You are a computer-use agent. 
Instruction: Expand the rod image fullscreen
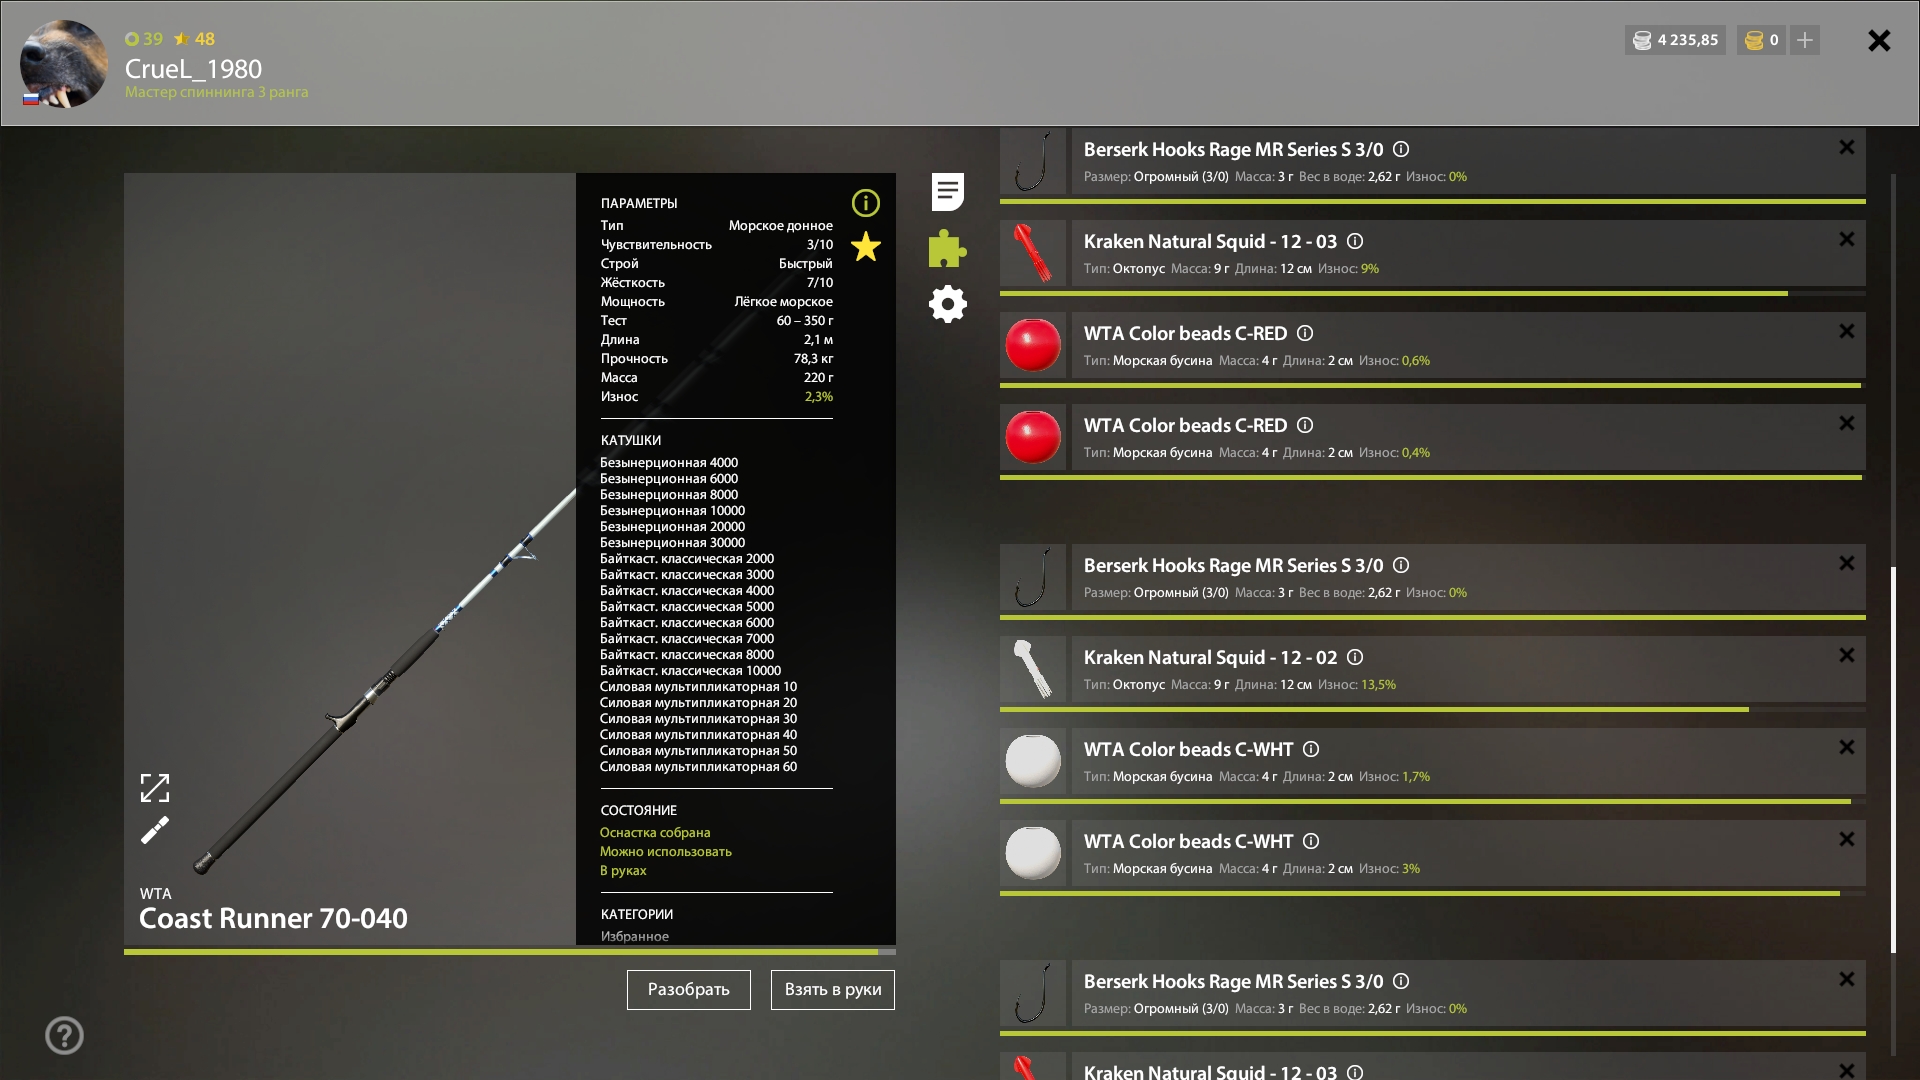coord(155,788)
